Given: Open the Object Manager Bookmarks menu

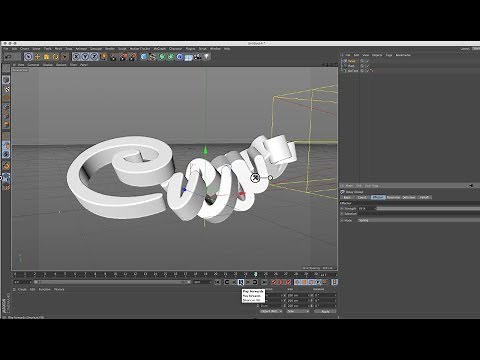Looking at the screenshot, I should tap(403, 55).
